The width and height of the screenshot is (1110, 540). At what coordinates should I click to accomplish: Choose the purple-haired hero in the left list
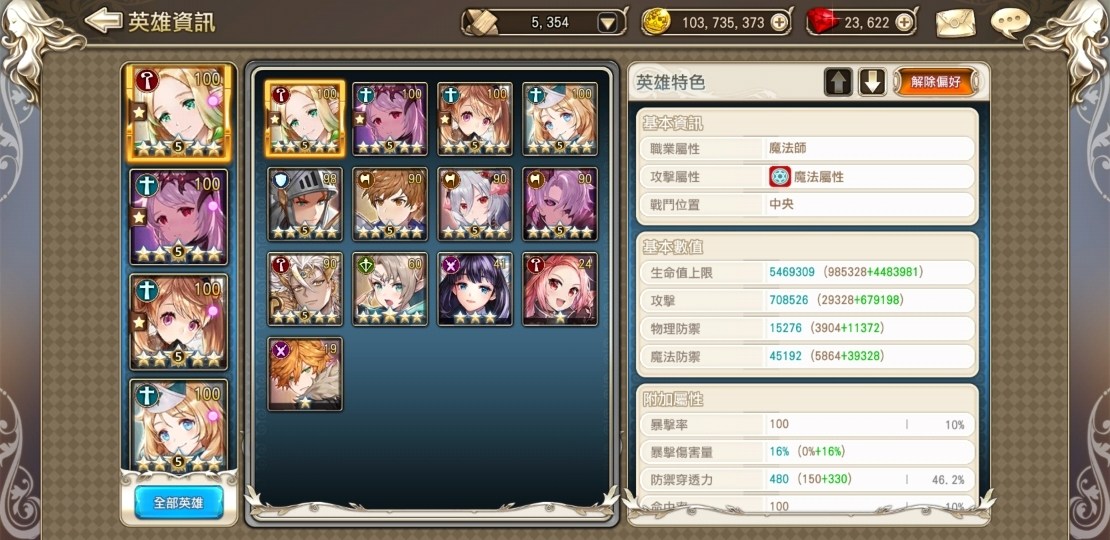click(178, 217)
